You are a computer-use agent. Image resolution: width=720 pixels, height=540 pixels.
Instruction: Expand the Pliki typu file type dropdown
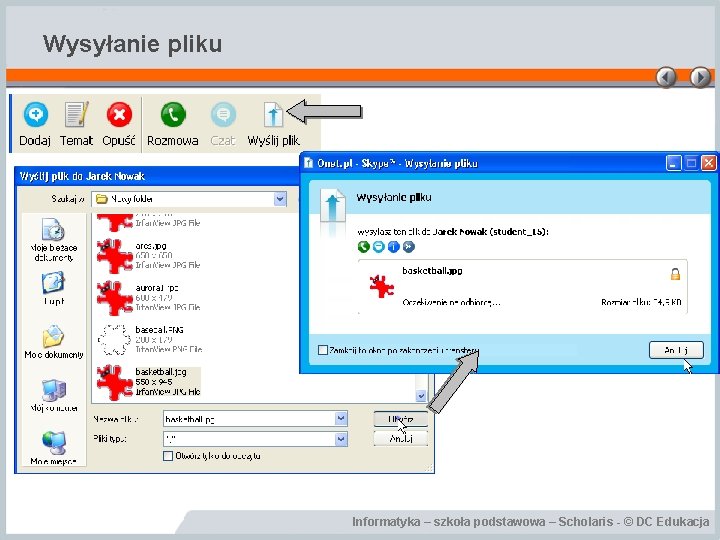point(341,439)
